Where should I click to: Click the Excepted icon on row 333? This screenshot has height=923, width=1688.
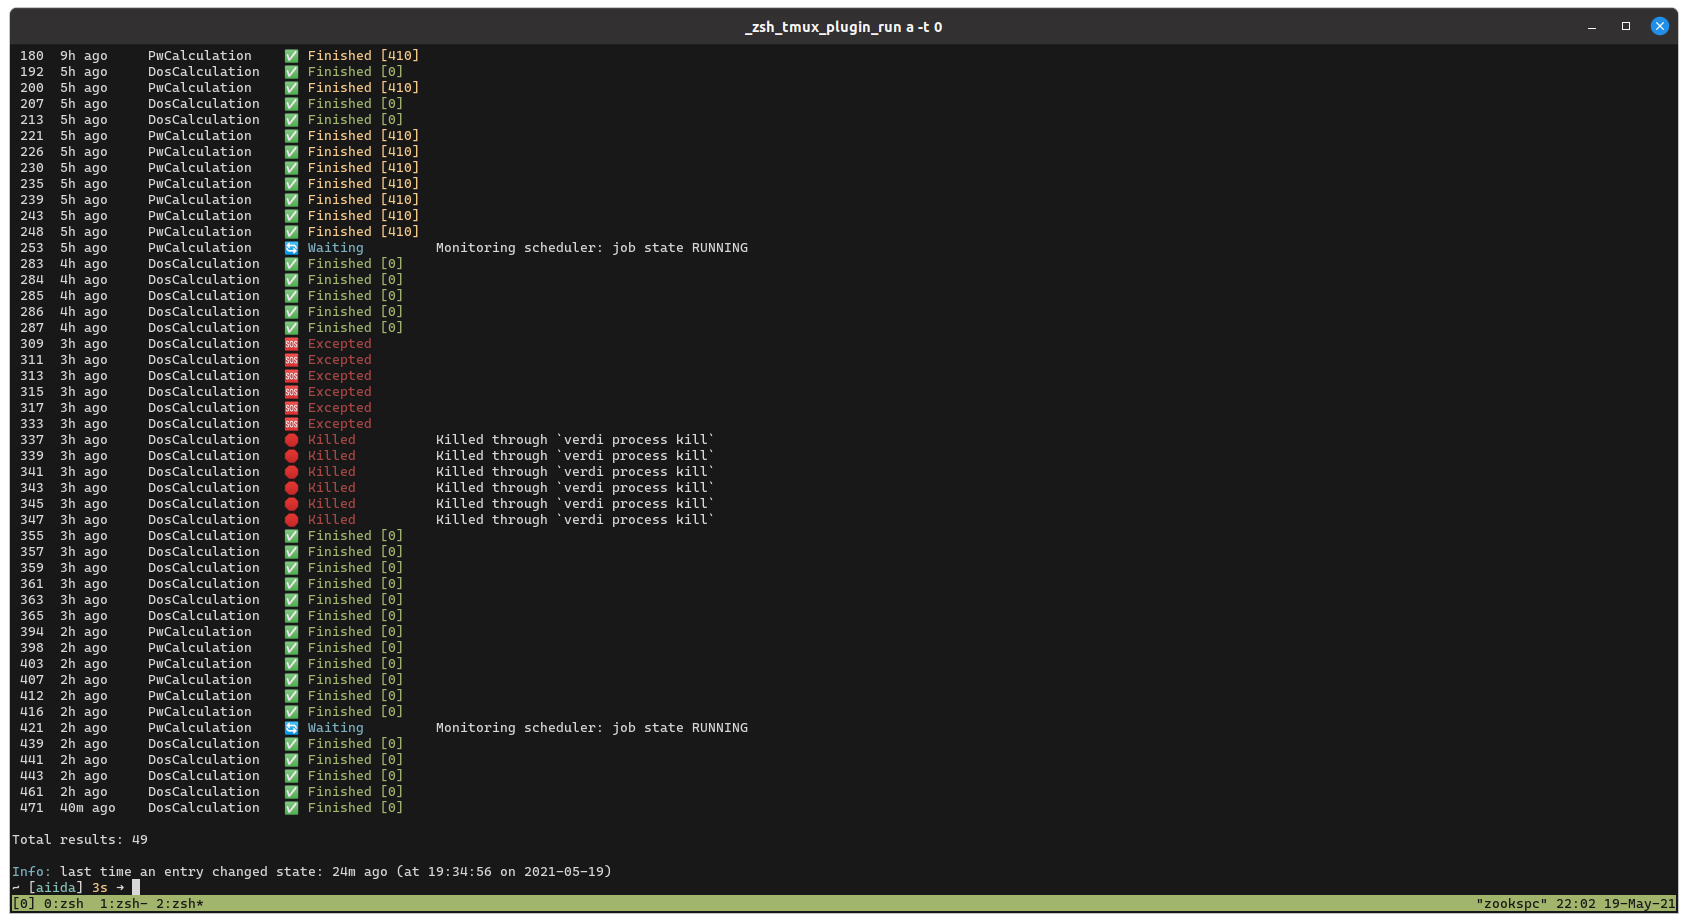click(x=291, y=423)
